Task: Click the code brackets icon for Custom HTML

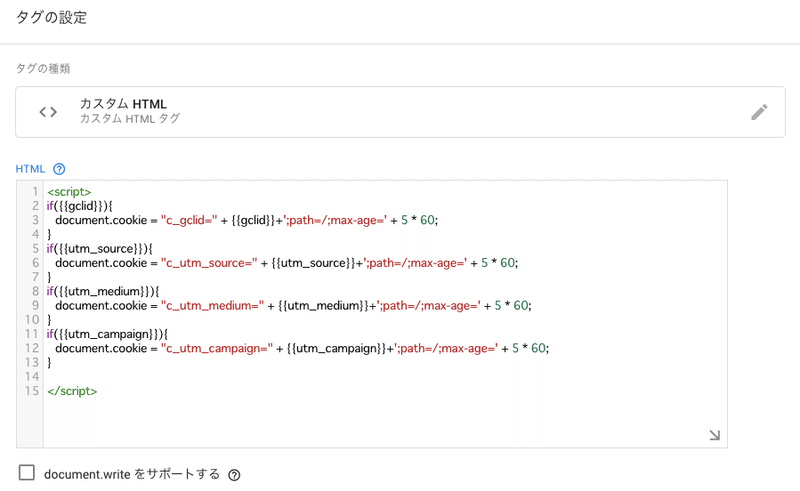Action: point(48,112)
